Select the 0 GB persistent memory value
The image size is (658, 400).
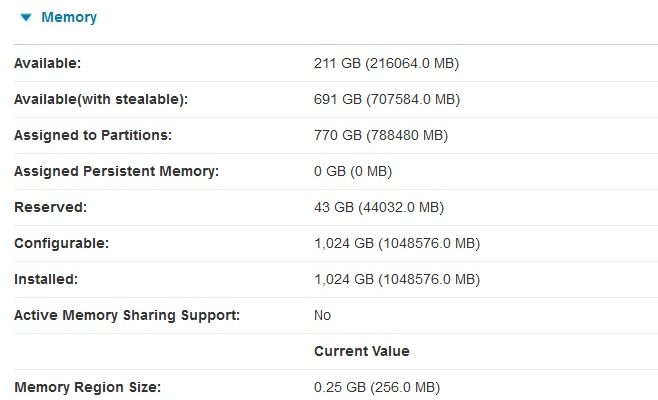(353, 171)
